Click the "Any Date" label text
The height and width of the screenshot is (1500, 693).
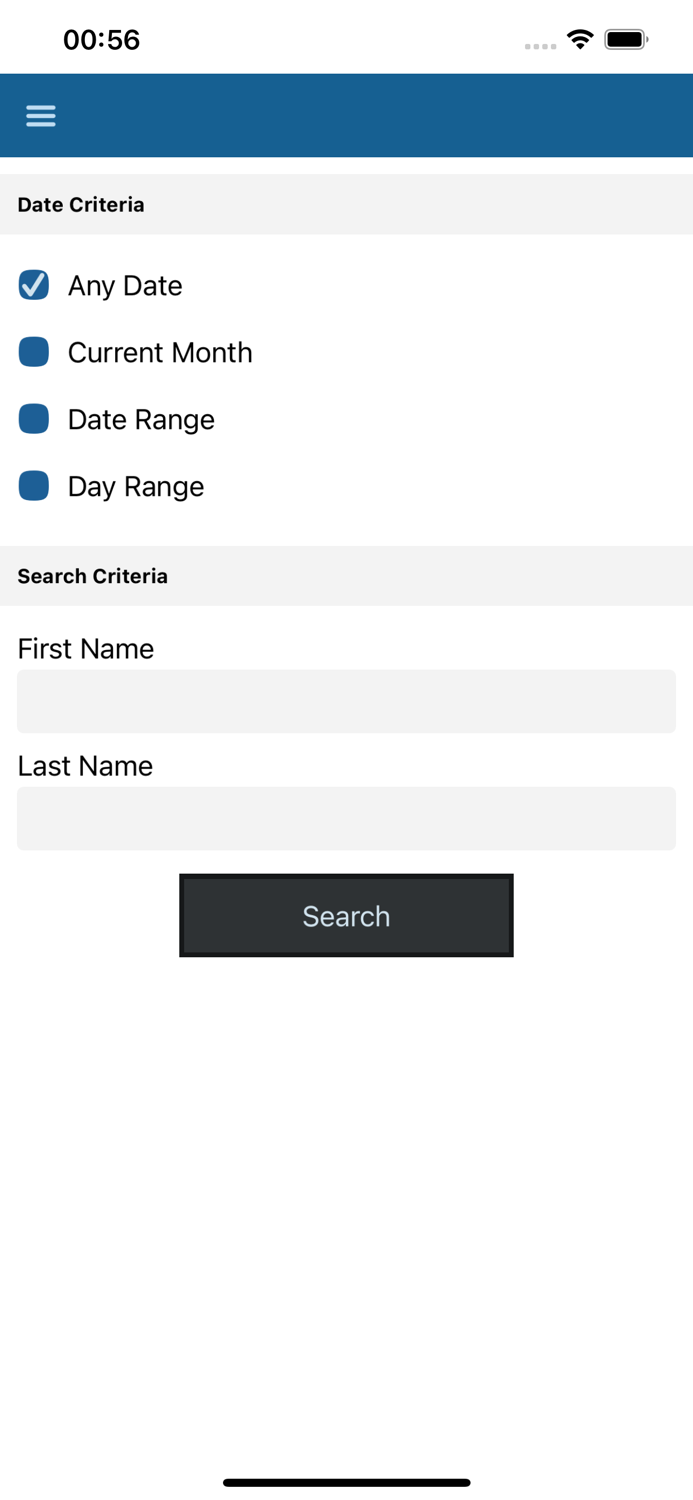(125, 286)
